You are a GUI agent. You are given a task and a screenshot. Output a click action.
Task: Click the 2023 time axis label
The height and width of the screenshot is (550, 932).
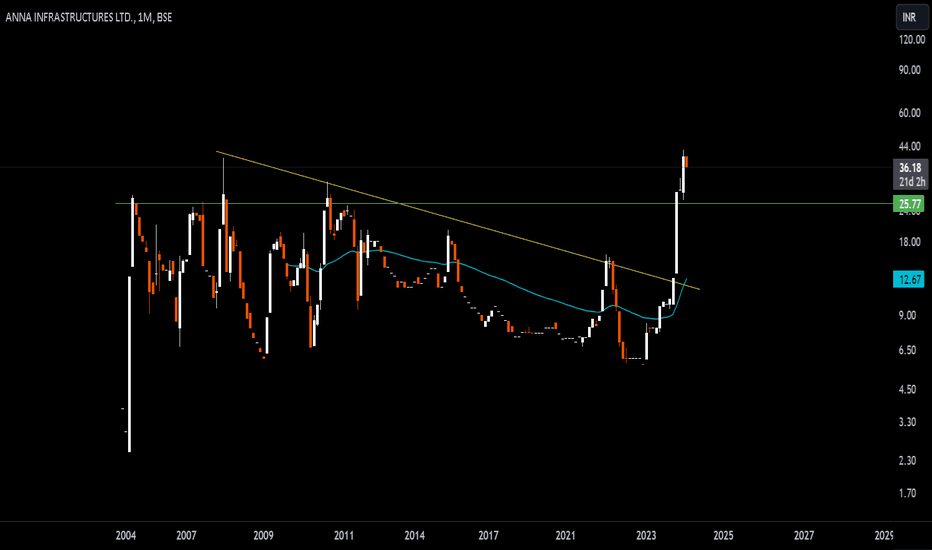pos(646,535)
